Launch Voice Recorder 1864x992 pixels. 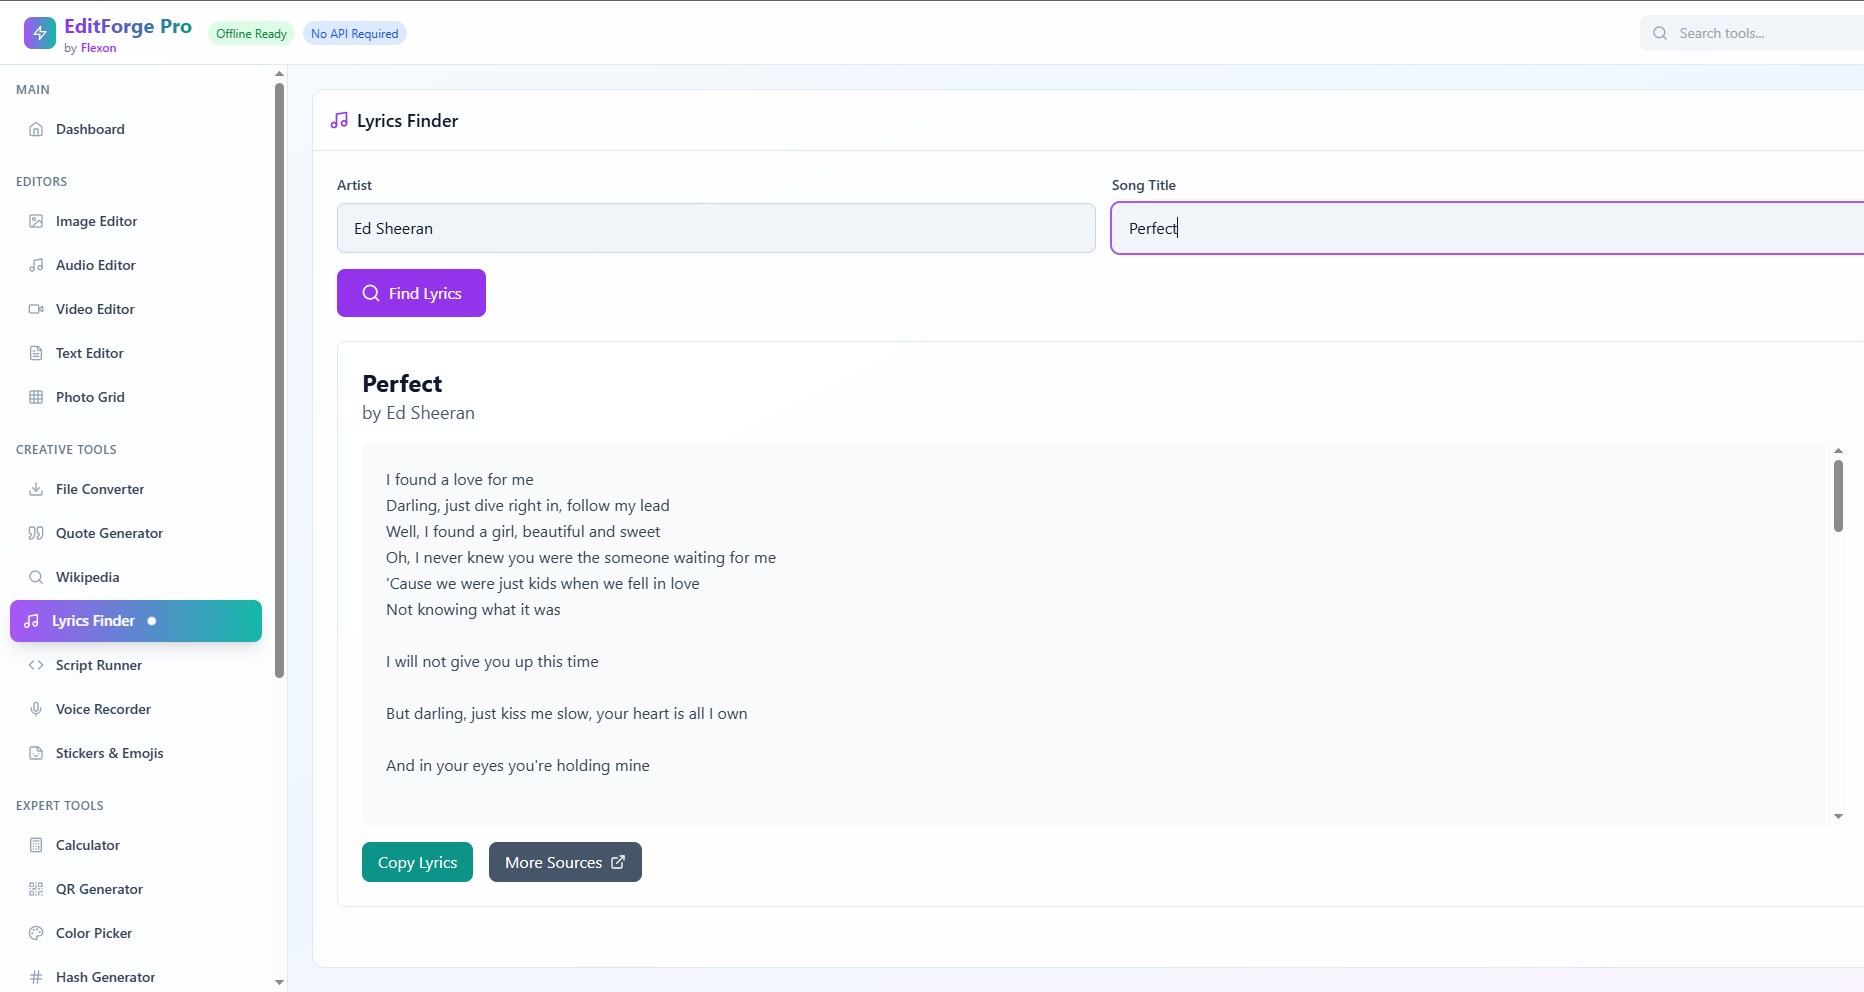pyautogui.click(x=136, y=709)
